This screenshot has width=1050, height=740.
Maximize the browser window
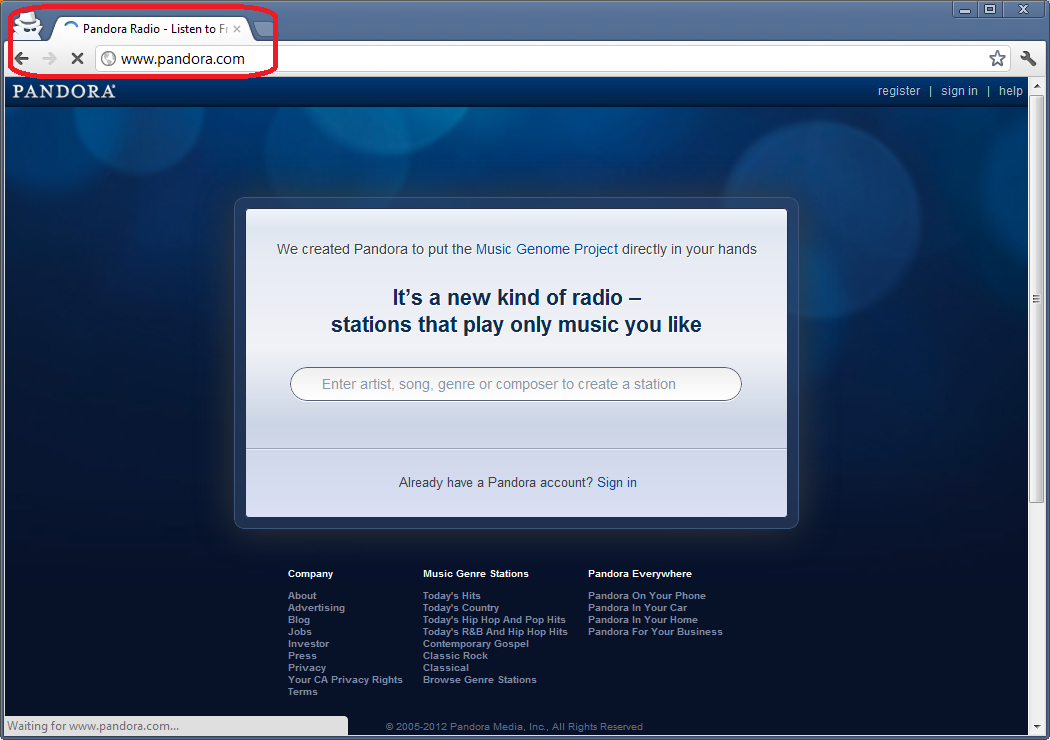point(990,9)
